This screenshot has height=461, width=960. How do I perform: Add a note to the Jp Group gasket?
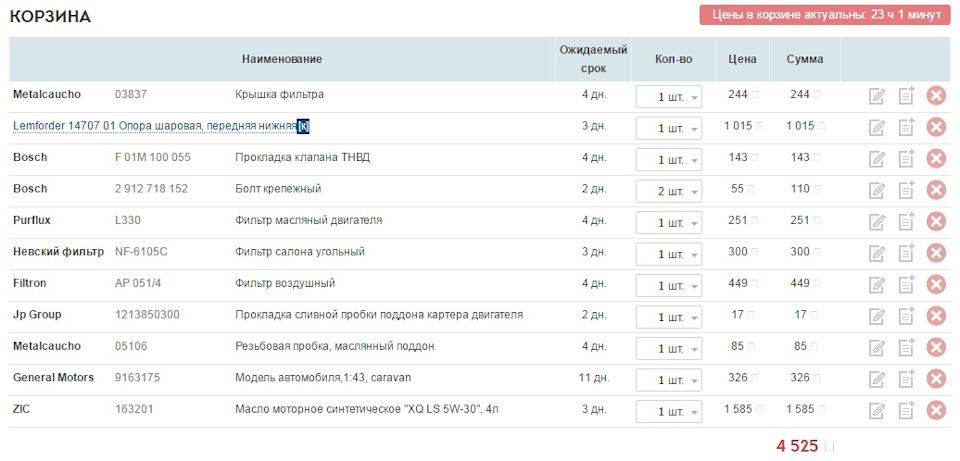[x=906, y=316]
